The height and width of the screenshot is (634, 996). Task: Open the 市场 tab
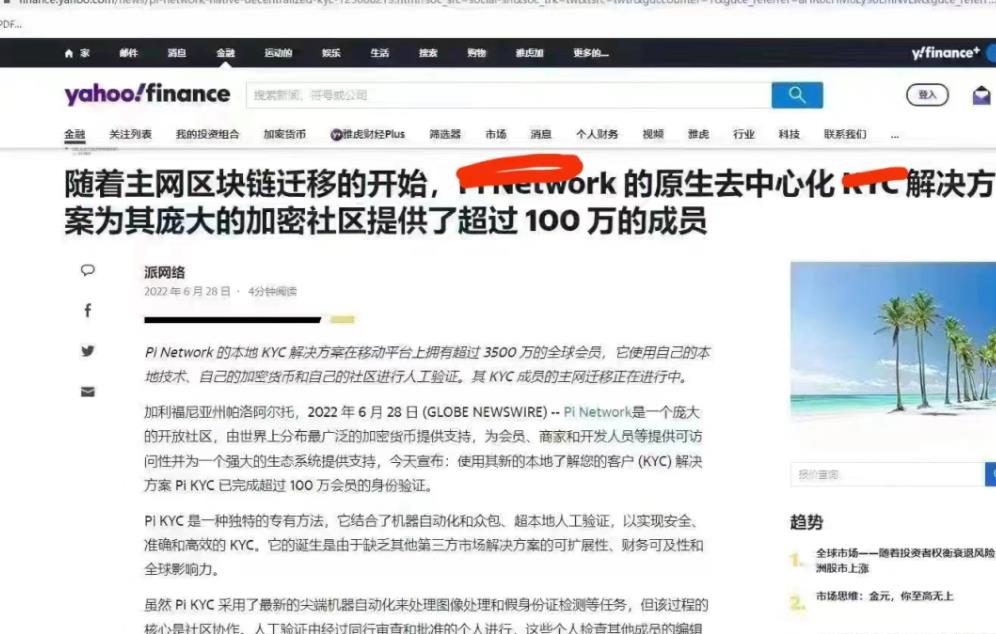[496, 134]
